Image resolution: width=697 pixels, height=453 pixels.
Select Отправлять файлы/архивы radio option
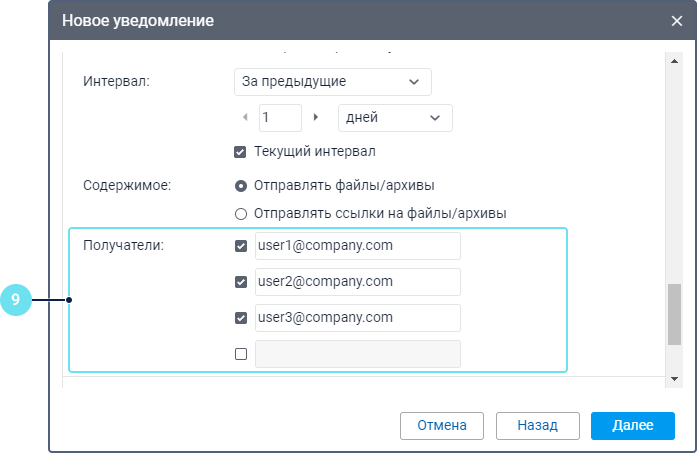pyautogui.click(x=240, y=186)
